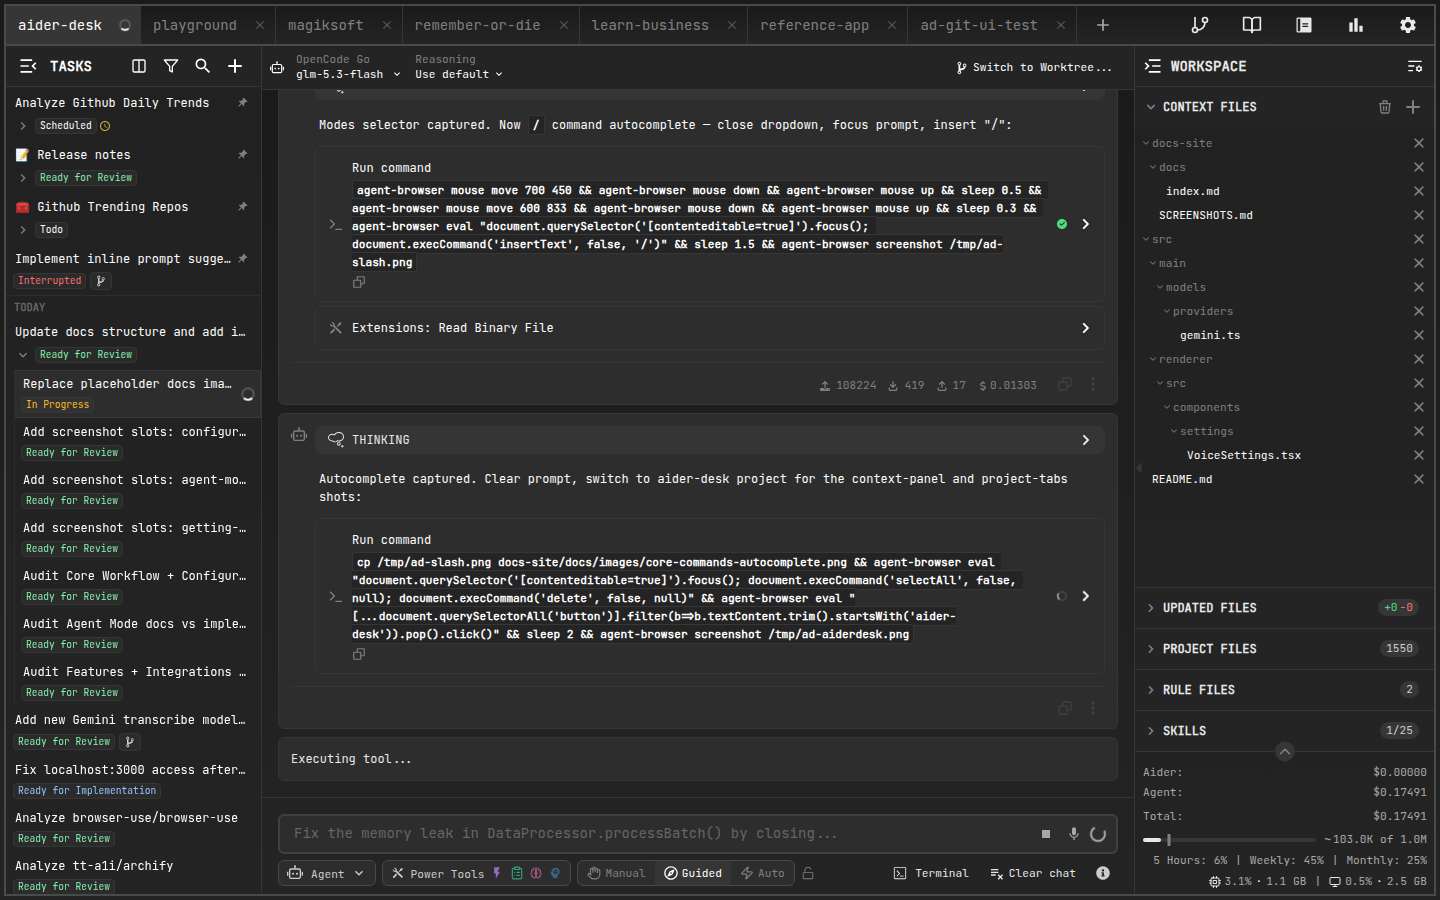Switch to the reference-app tab
This screenshot has width=1440, height=900.
814,25
